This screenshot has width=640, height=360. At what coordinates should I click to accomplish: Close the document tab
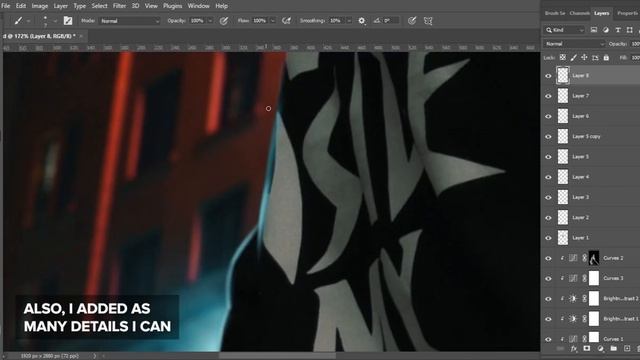click(81, 36)
